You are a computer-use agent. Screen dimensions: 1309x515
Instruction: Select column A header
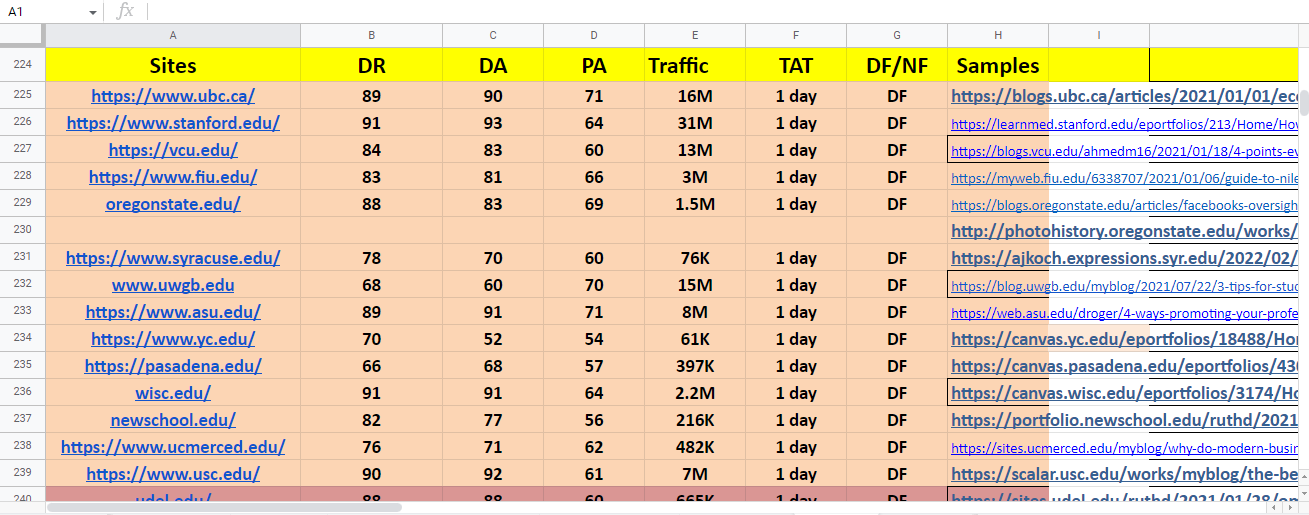click(173, 35)
